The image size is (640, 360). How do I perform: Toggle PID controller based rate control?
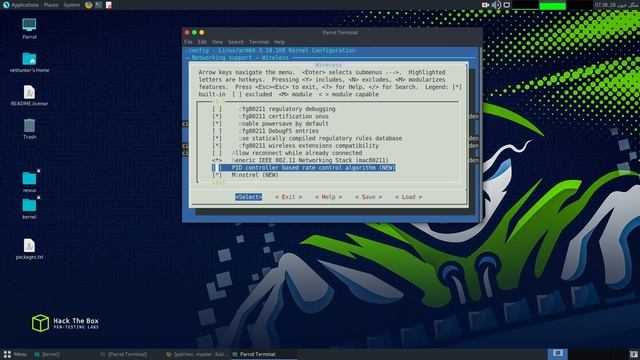(303, 168)
